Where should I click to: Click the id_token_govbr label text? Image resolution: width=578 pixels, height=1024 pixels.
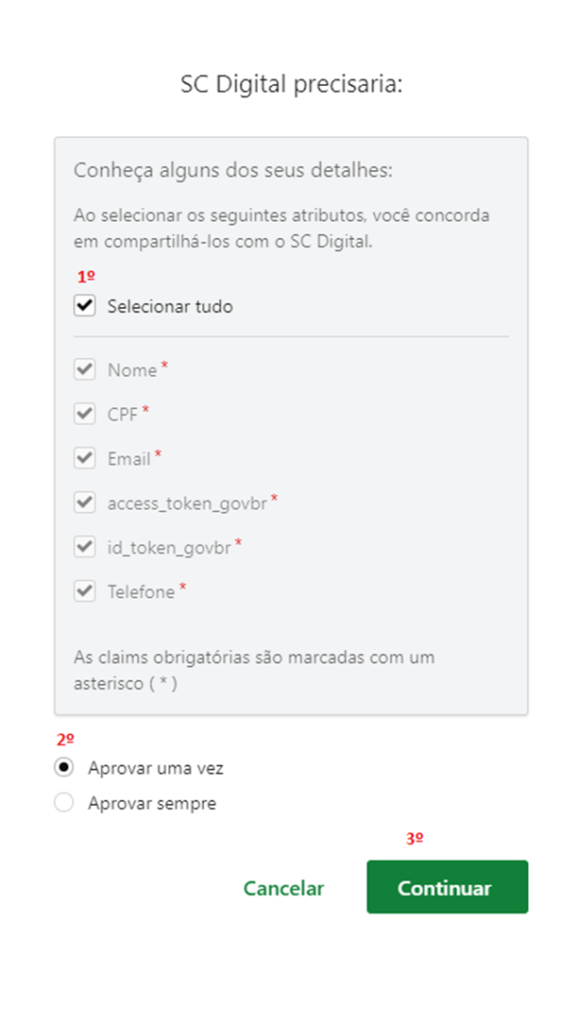coord(169,547)
